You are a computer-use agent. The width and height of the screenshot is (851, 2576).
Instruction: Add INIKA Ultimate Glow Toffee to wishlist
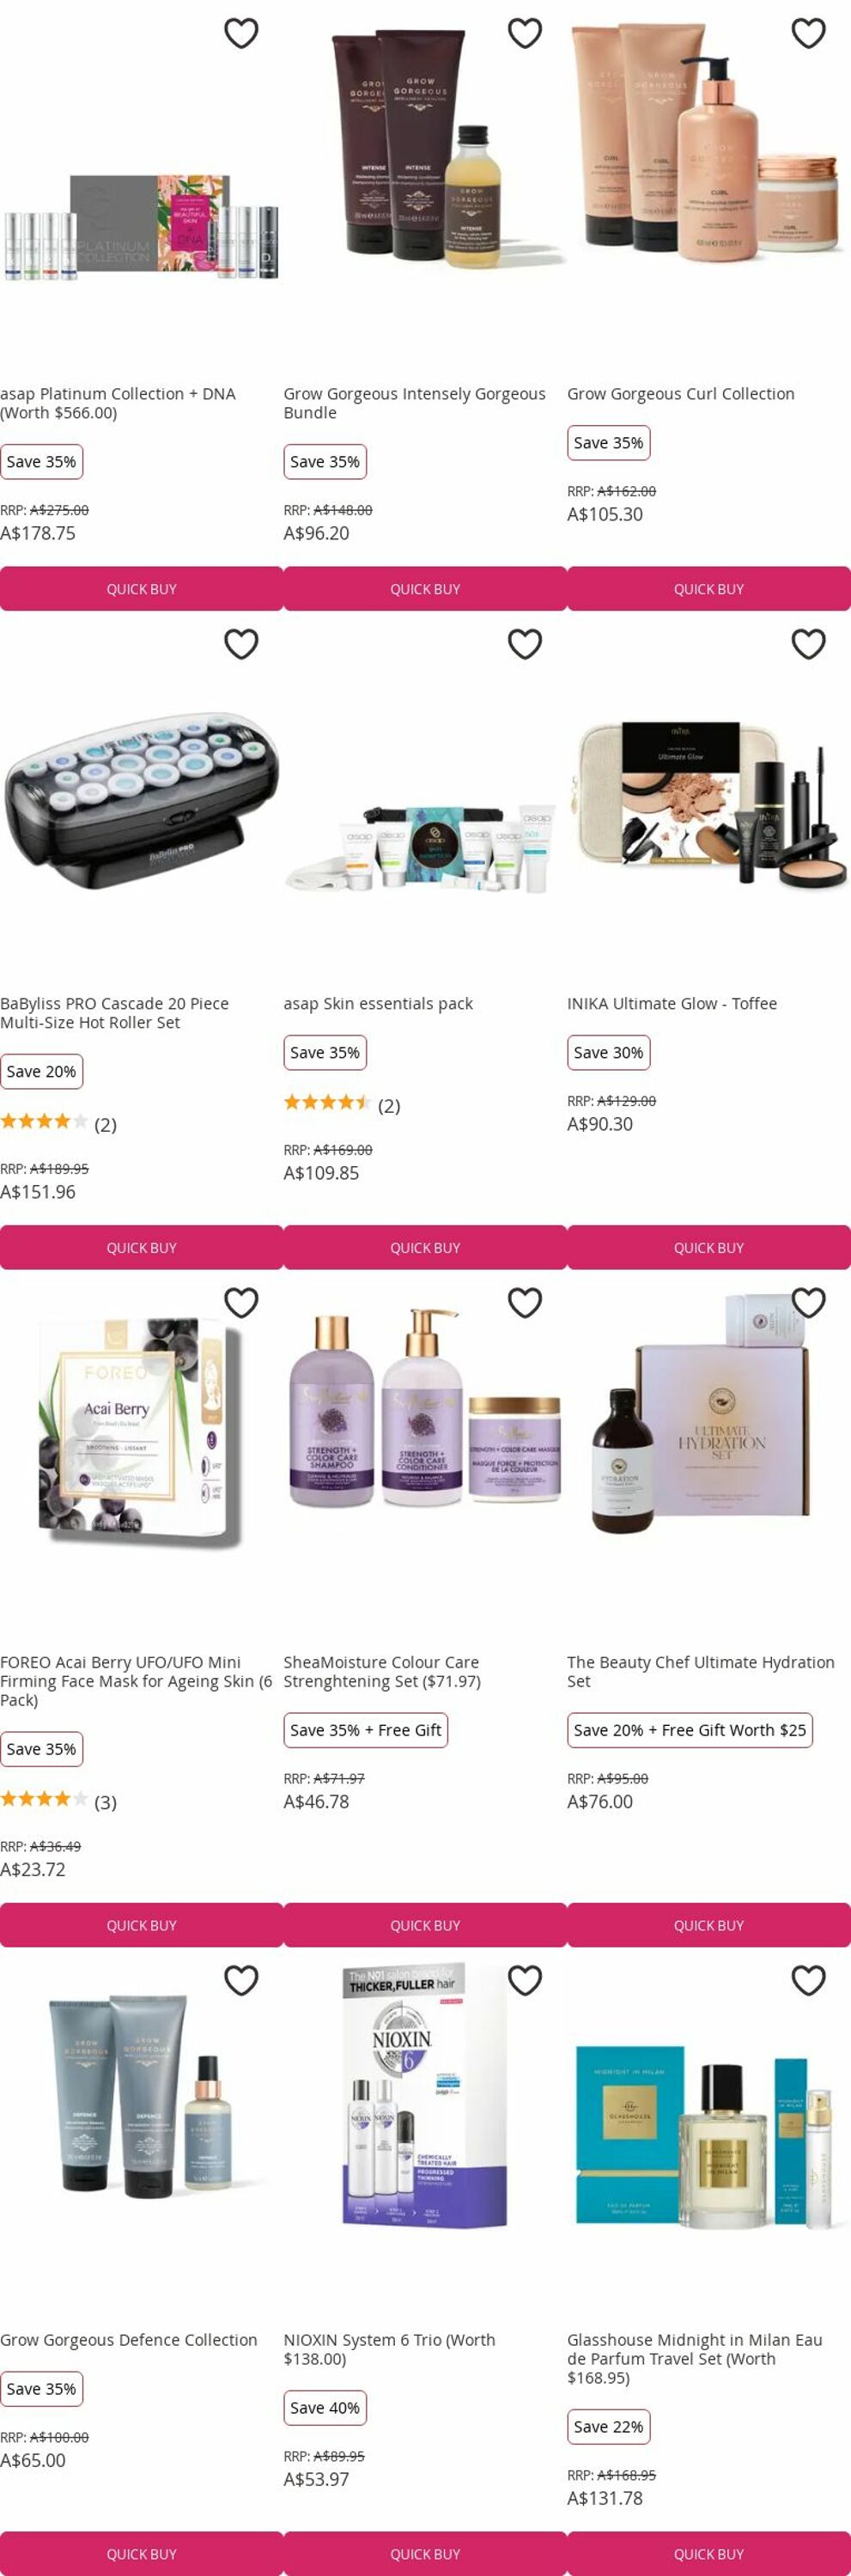point(809,644)
